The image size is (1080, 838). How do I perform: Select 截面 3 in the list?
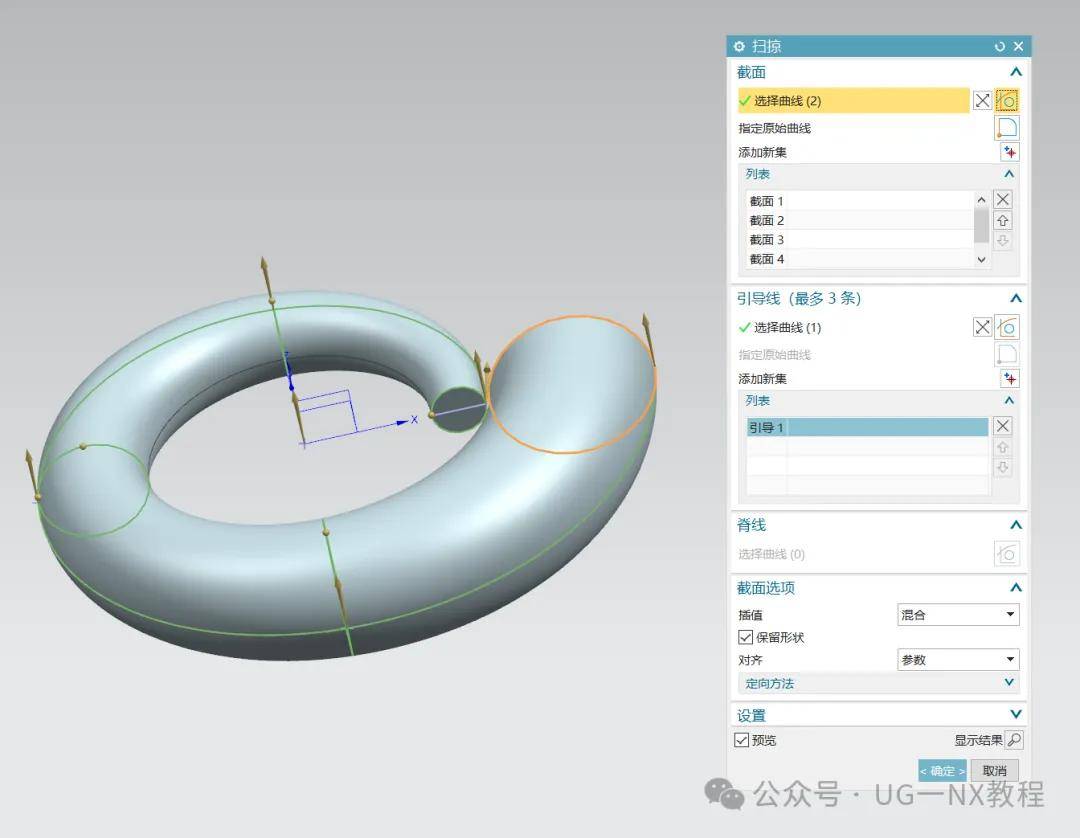tap(859, 240)
